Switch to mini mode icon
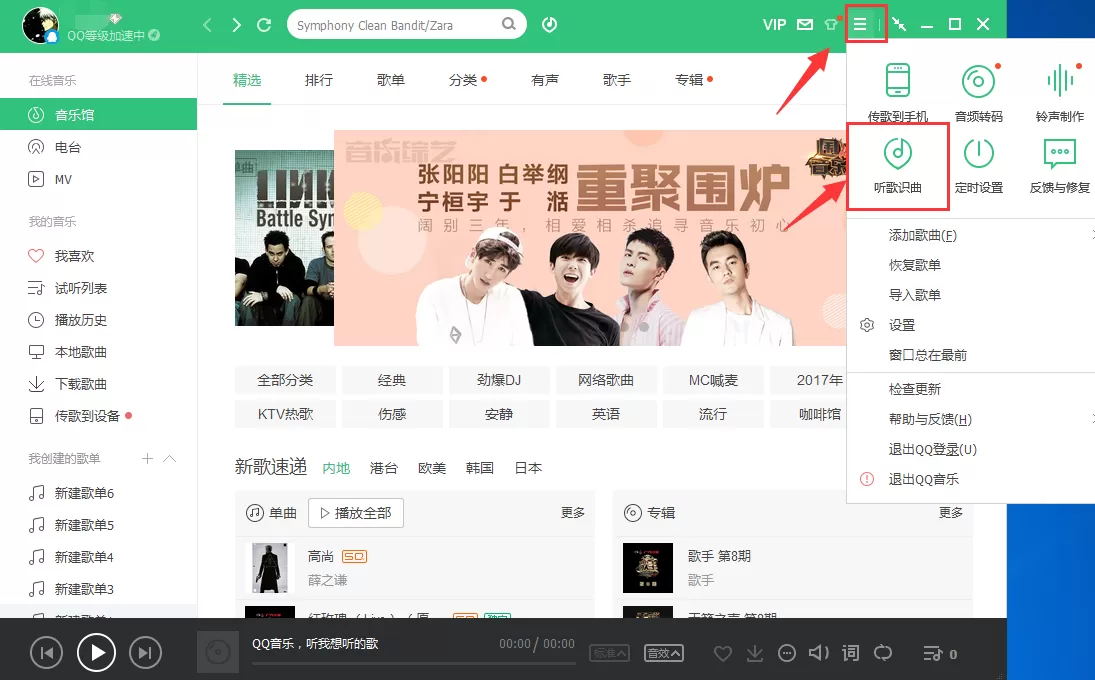The width and height of the screenshot is (1095, 680). [899, 24]
